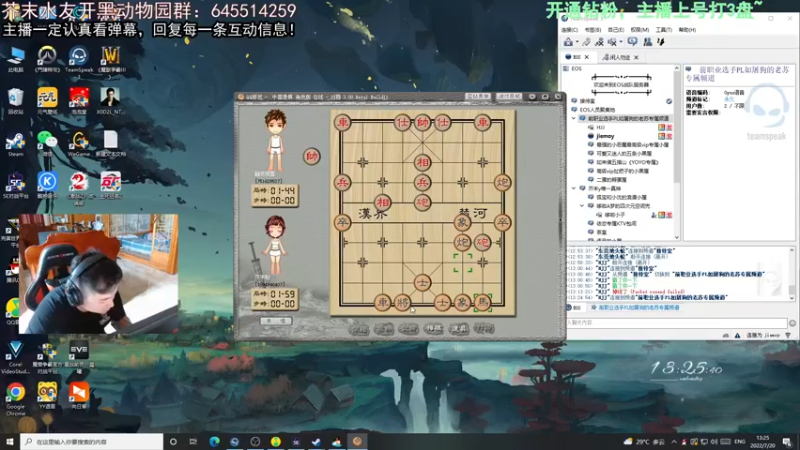Select user HJJ in the channel tree

click(x=601, y=128)
